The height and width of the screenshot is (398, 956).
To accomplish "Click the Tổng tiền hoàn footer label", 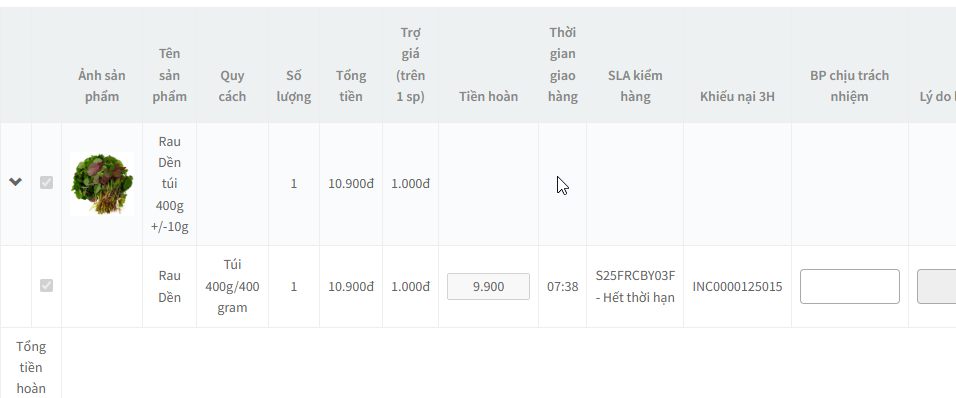I will pyautogui.click(x=31, y=368).
